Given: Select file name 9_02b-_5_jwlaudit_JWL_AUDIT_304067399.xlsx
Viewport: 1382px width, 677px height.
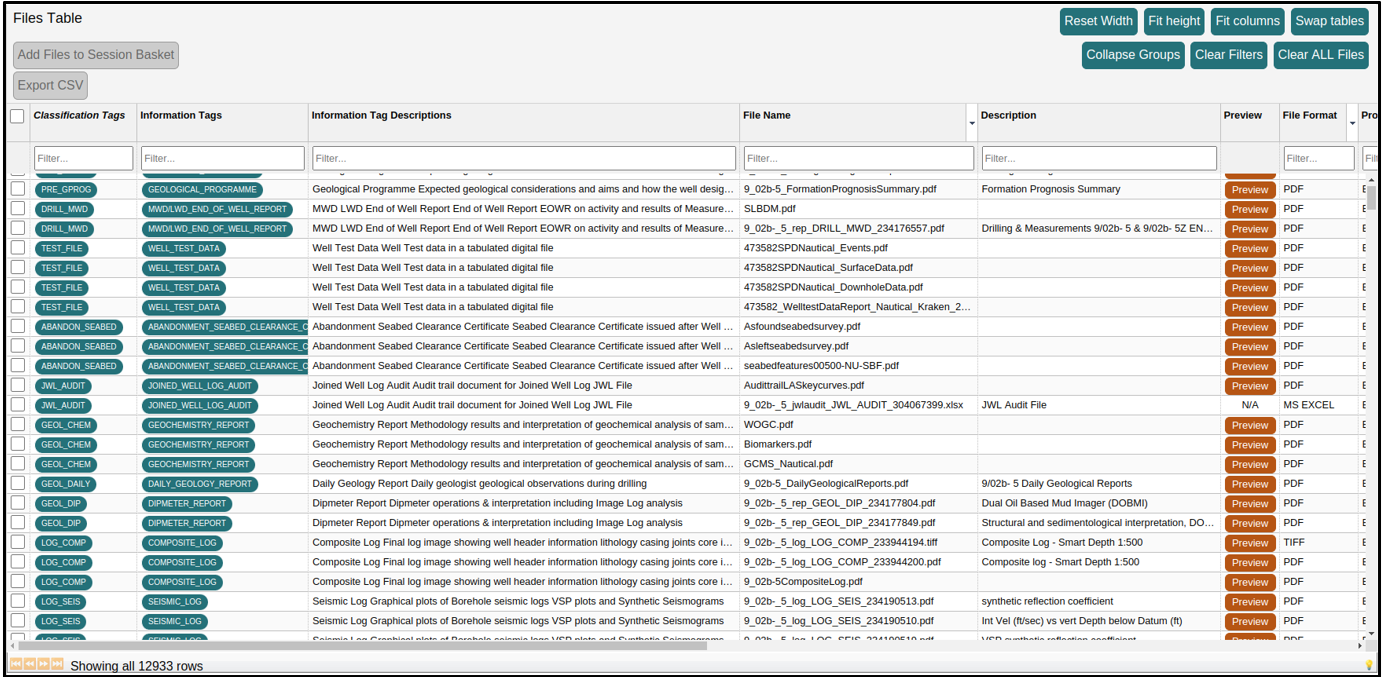Looking at the screenshot, I should (x=853, y=405).
